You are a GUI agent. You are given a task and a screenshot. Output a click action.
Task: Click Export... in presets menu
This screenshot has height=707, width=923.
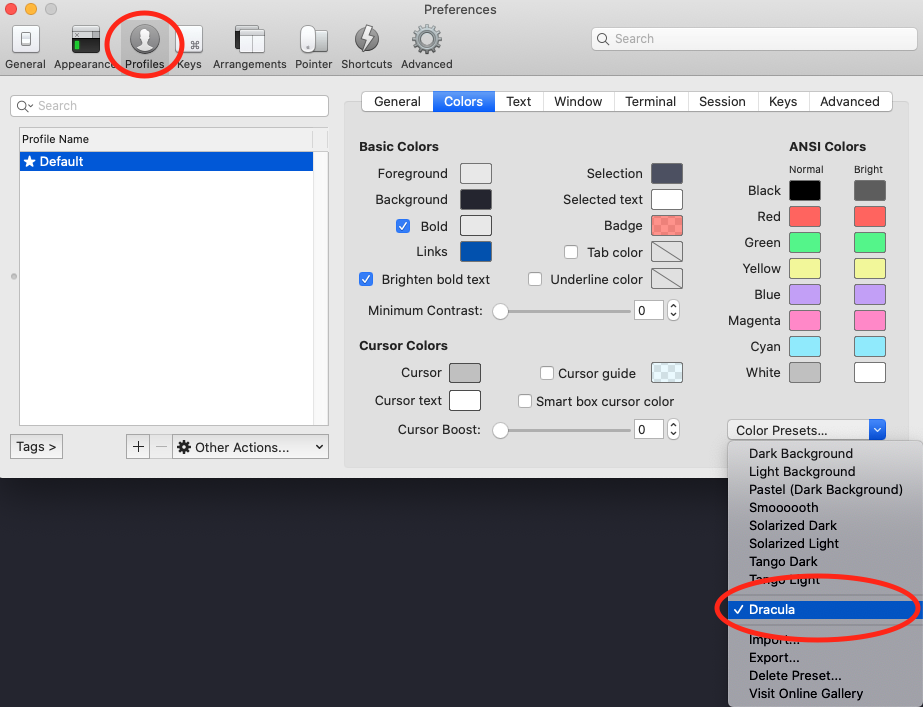coord(825,658)
